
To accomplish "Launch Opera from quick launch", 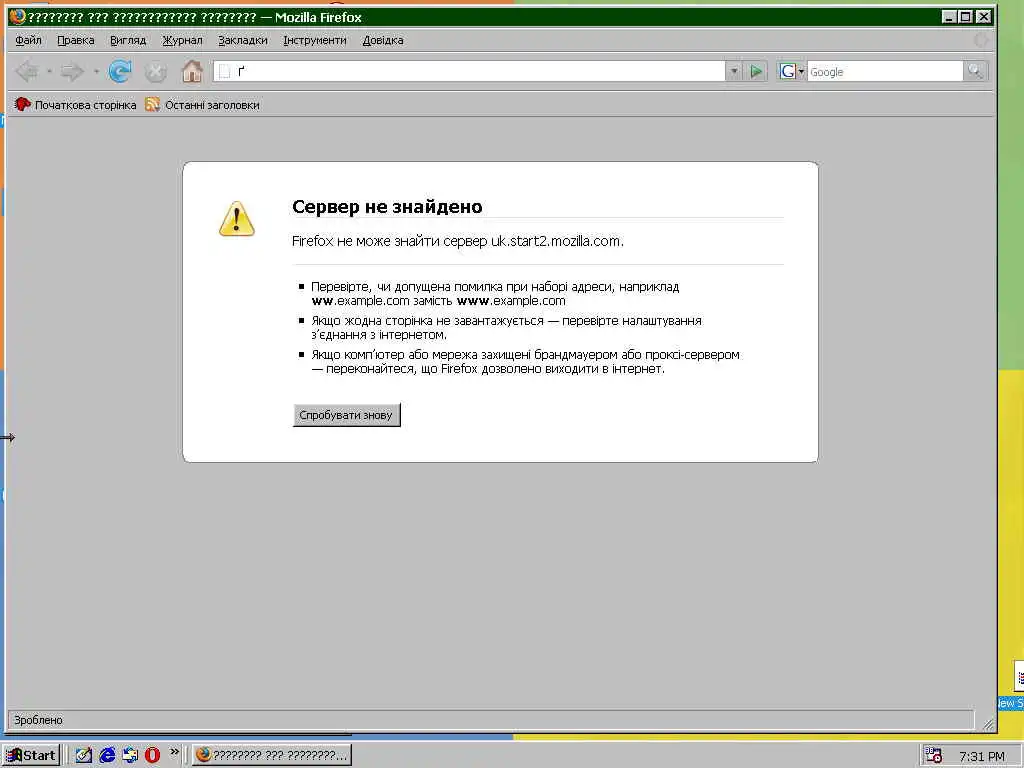I will [x=152, y=755].
